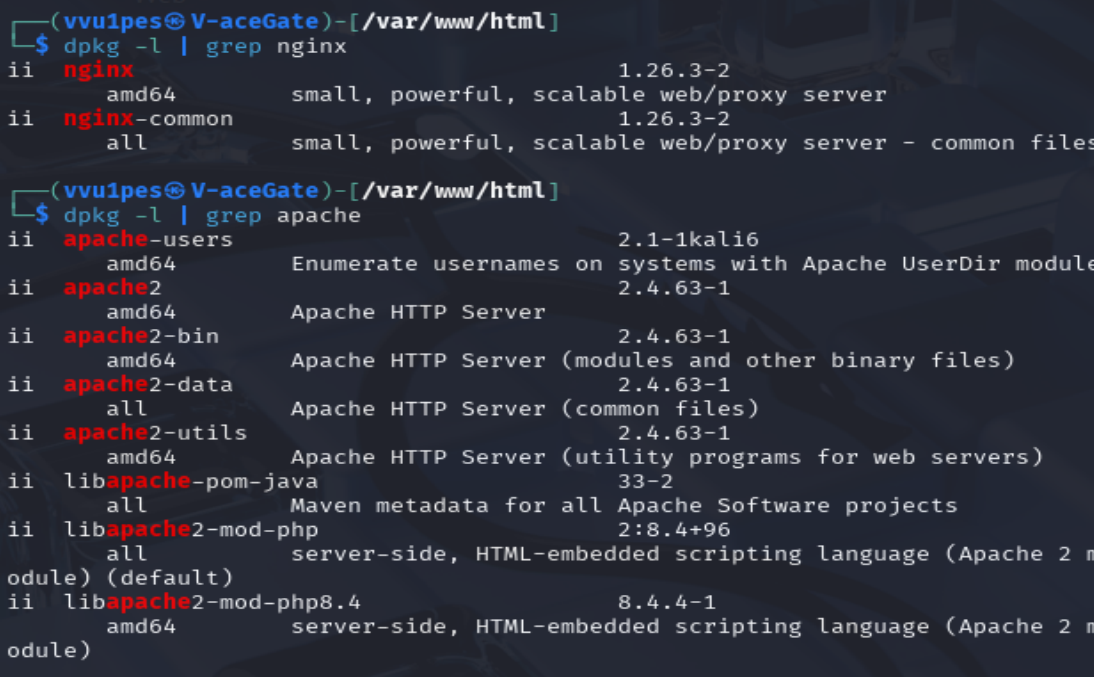Click the '(default)' text
The image size is (1094, 677).
(170, 578)
